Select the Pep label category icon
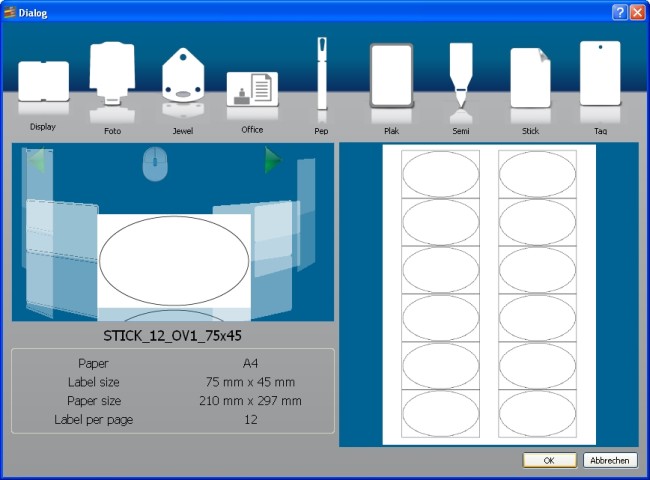Screen dimensions: 650x480 [322, 74]
